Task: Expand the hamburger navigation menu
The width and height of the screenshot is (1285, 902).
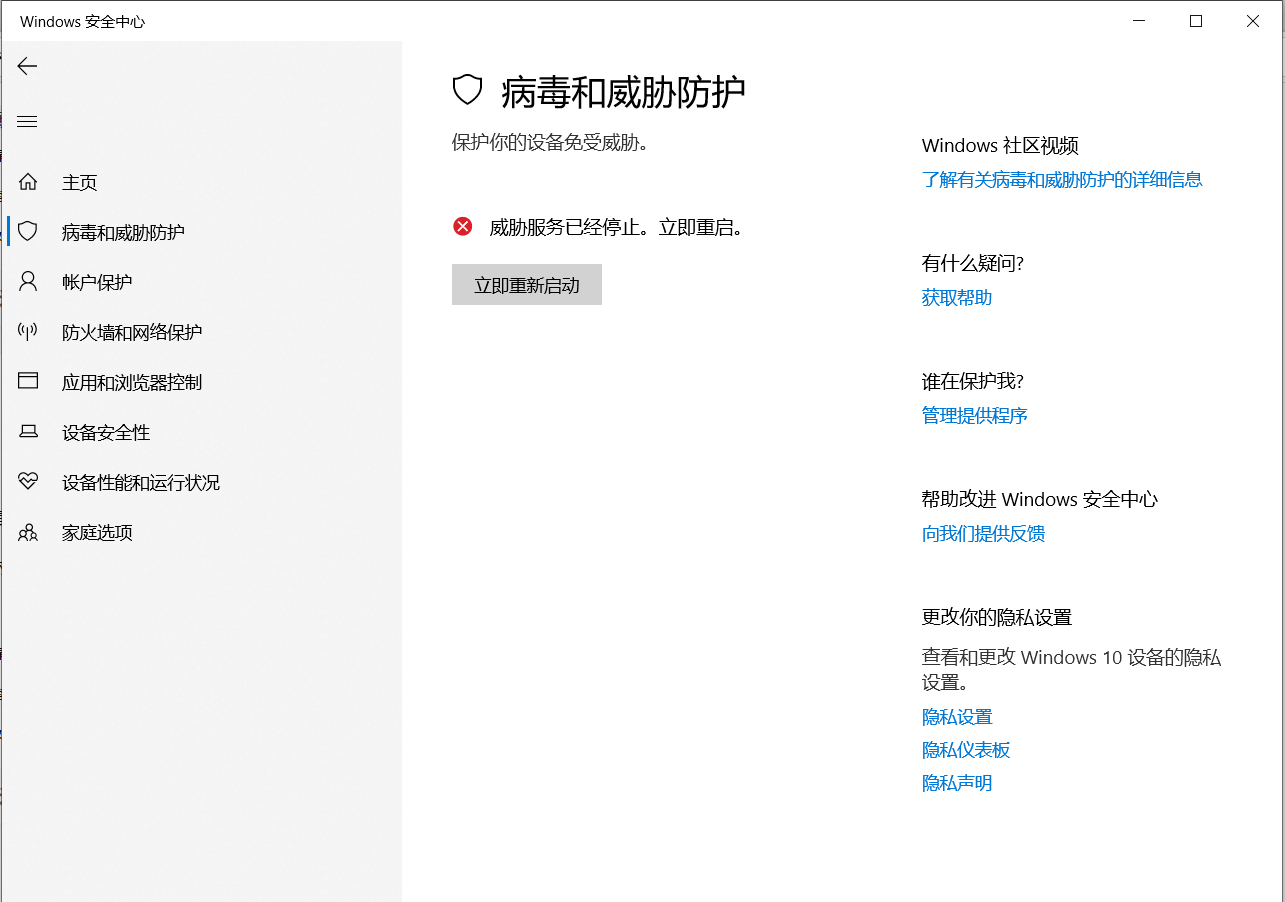Action: (x=27, y=121)
